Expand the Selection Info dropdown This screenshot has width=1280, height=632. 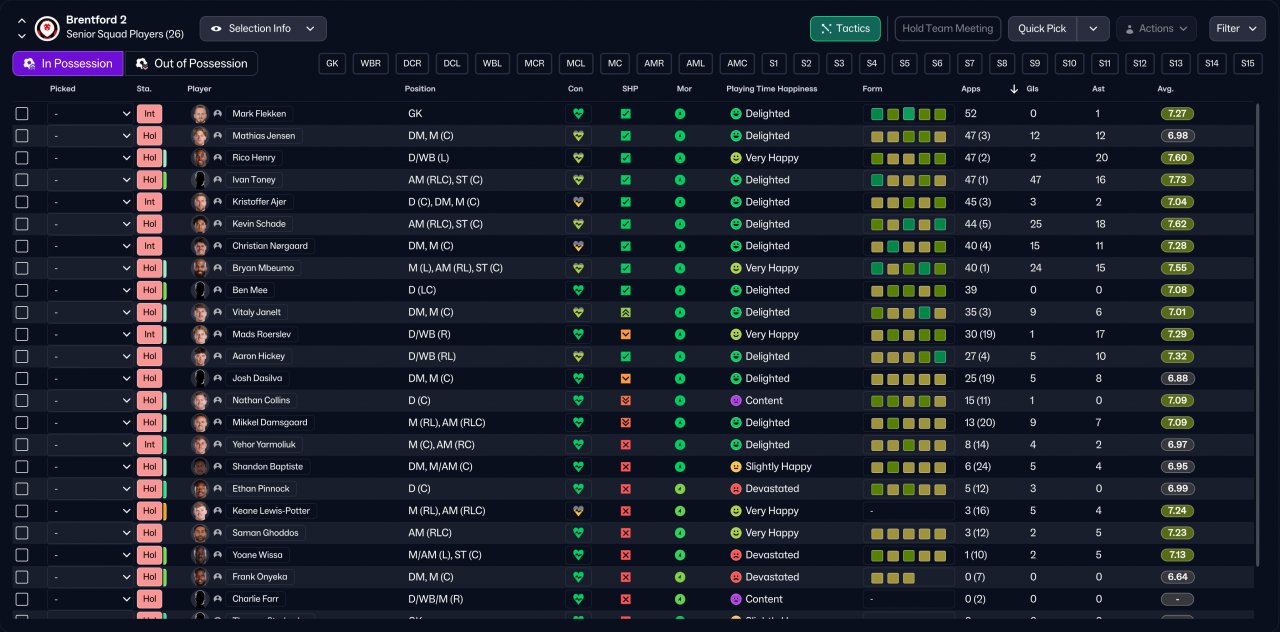(x=263, y=29)
